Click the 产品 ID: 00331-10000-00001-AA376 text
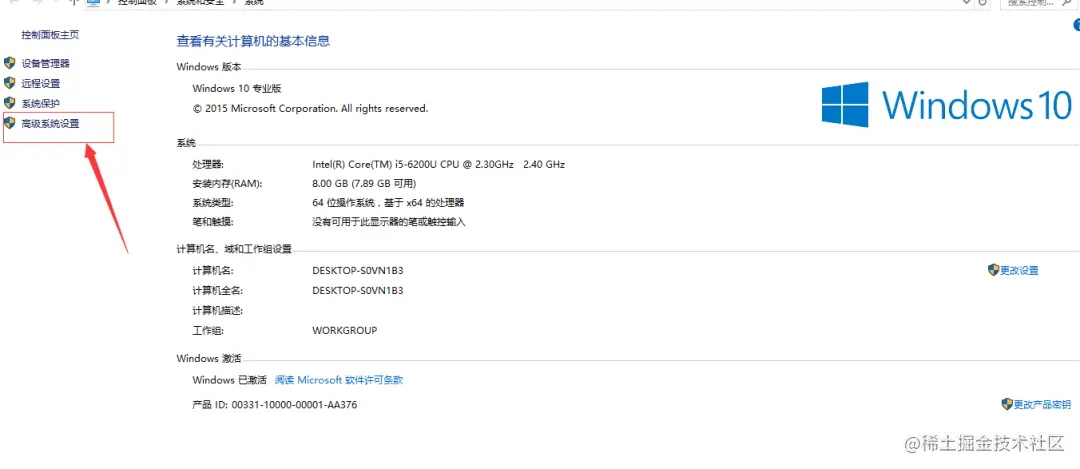This screenshot has width=1080, height=469. coord(275,405)
